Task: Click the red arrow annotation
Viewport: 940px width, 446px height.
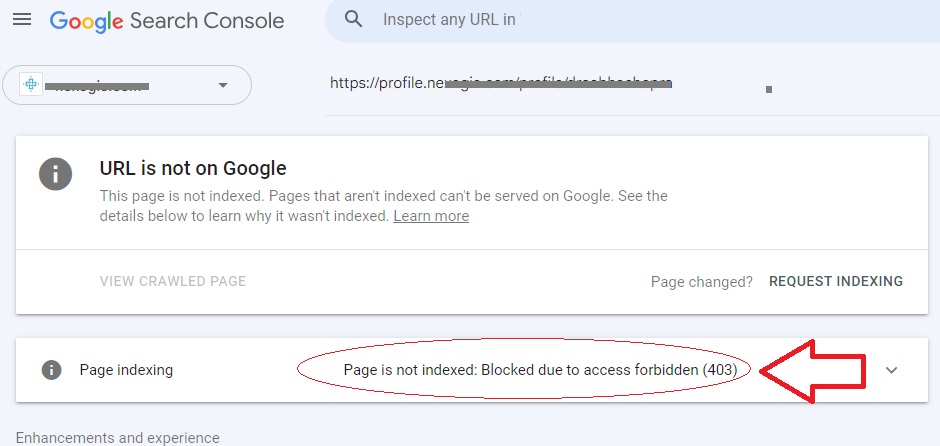Action: tap(813, 370)
